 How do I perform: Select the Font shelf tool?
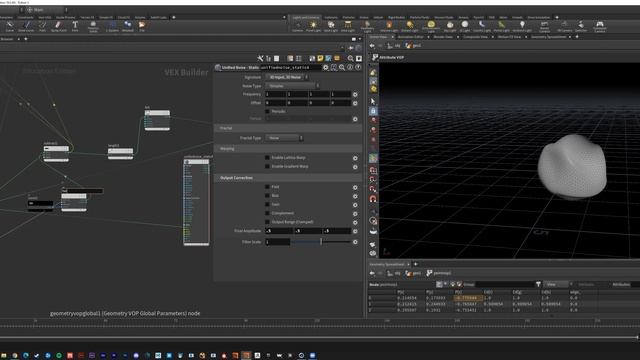tap(75, 27)
